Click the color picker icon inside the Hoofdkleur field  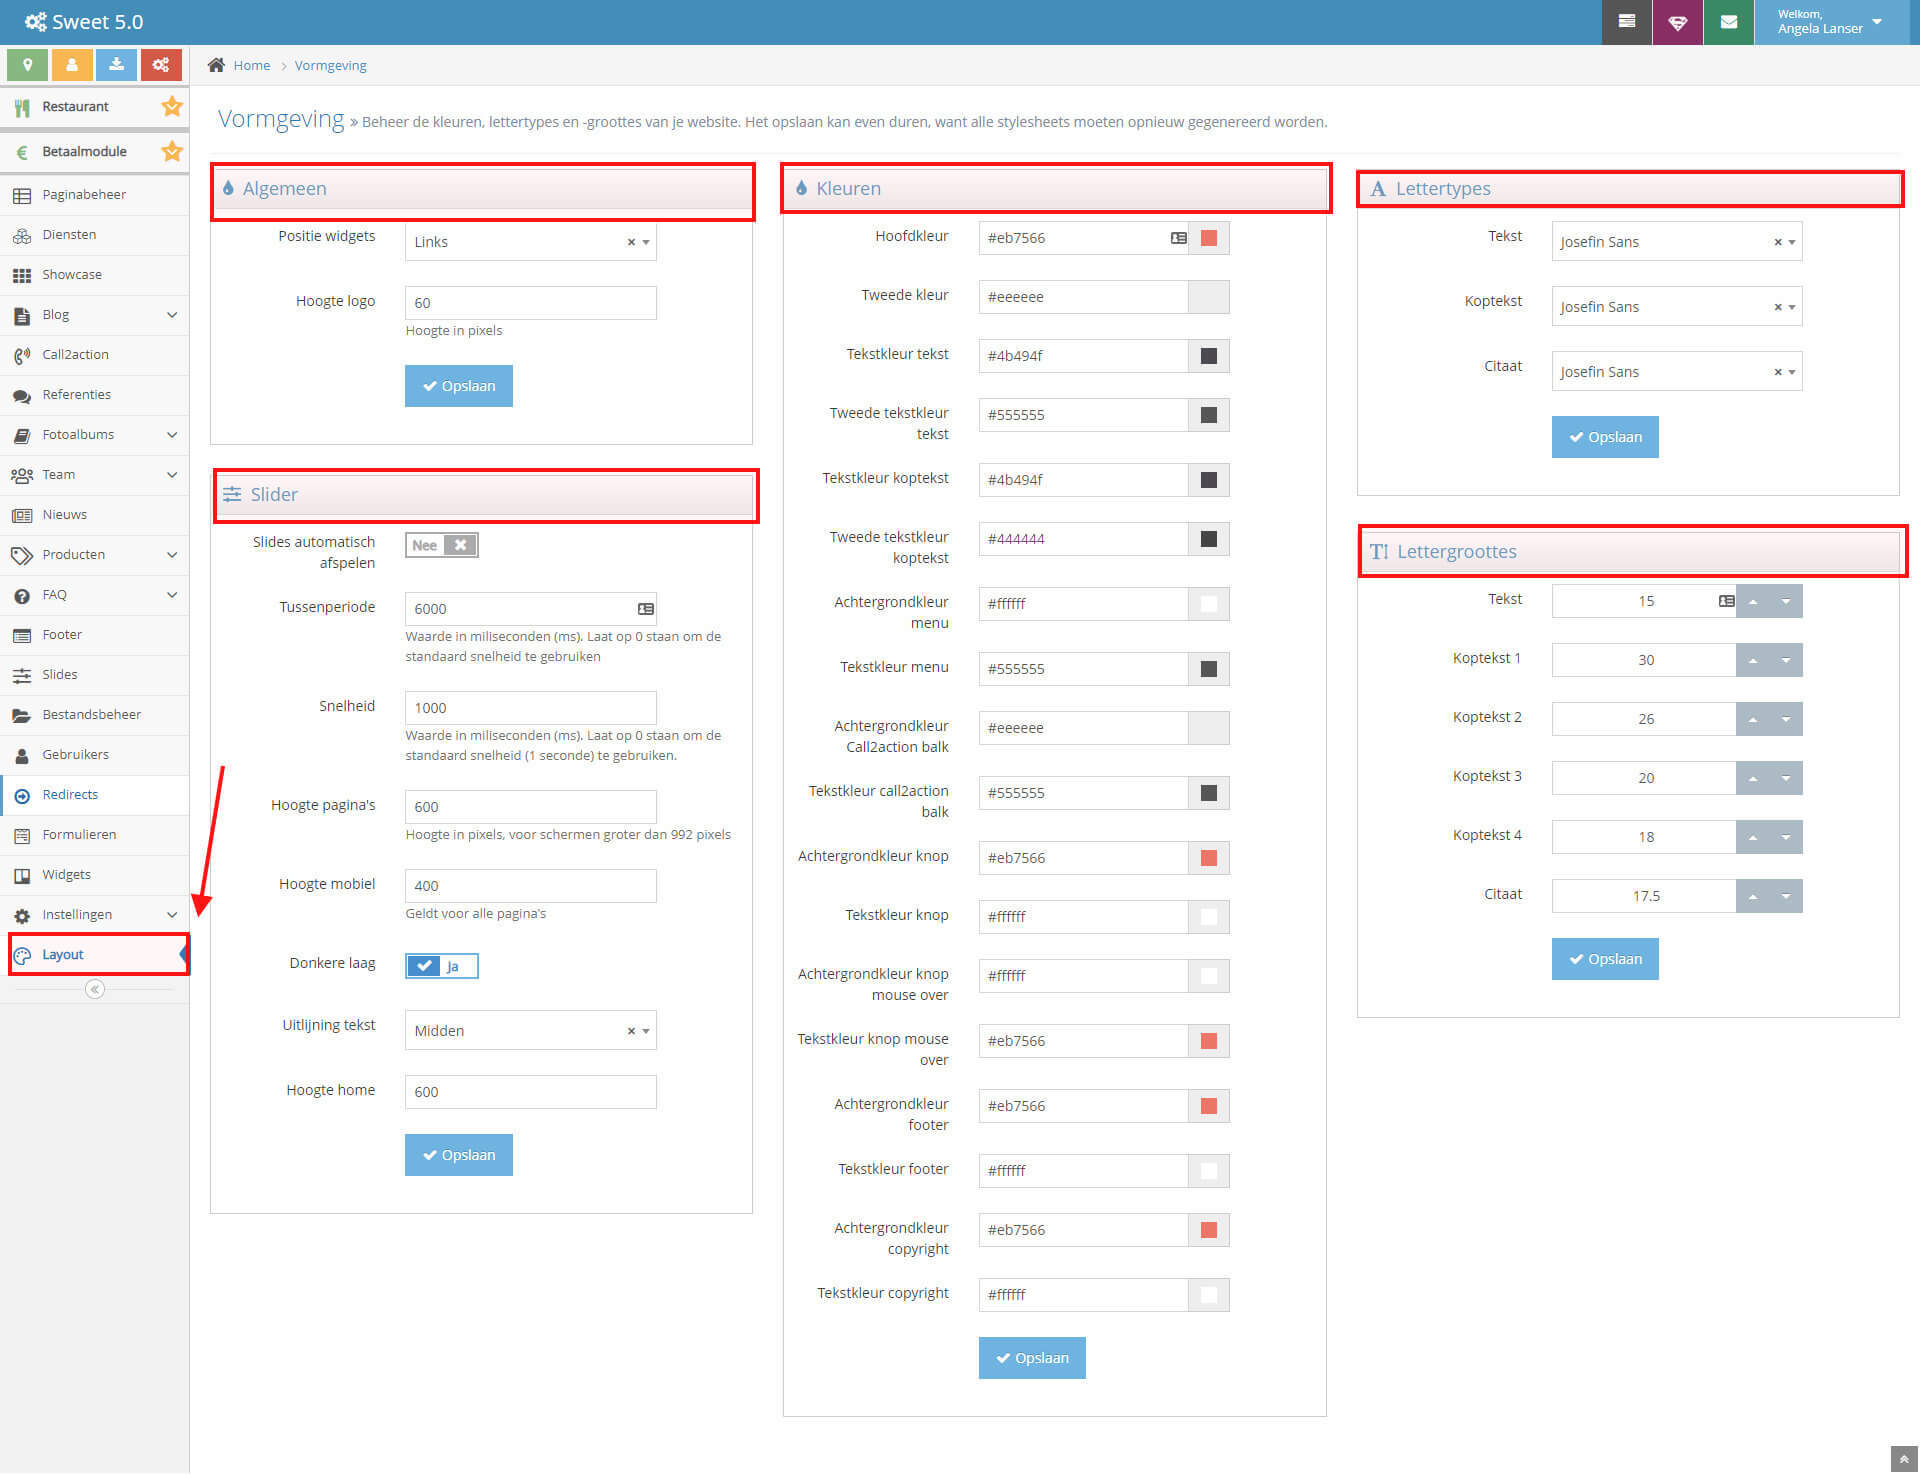coord(1179,238)
